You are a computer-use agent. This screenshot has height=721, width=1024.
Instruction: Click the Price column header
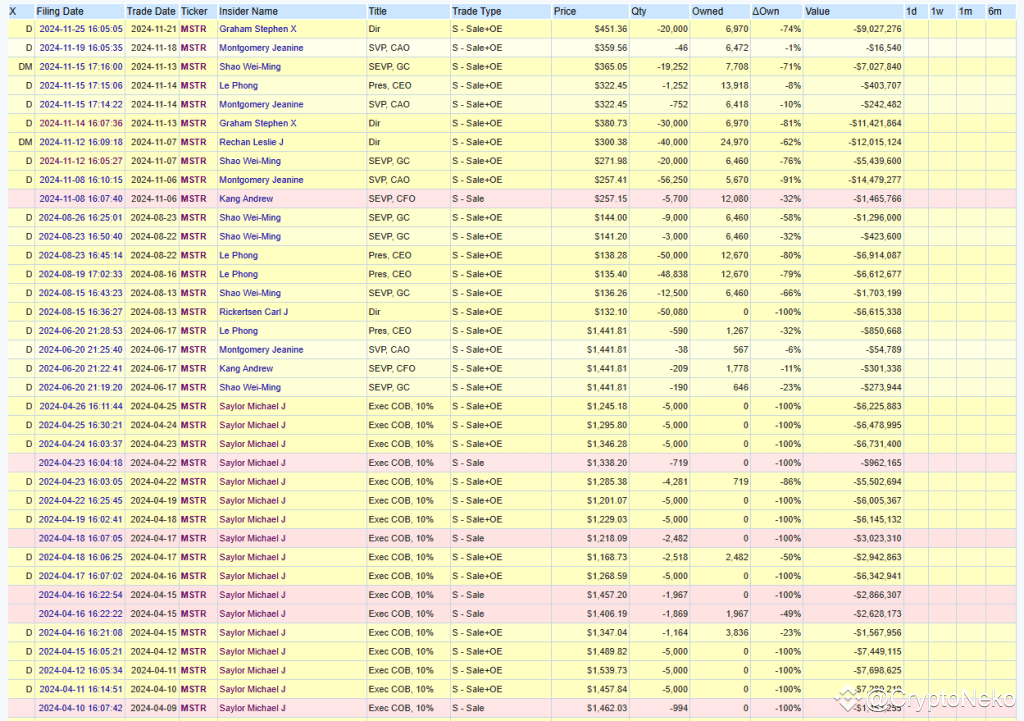(x=565, y=11)
